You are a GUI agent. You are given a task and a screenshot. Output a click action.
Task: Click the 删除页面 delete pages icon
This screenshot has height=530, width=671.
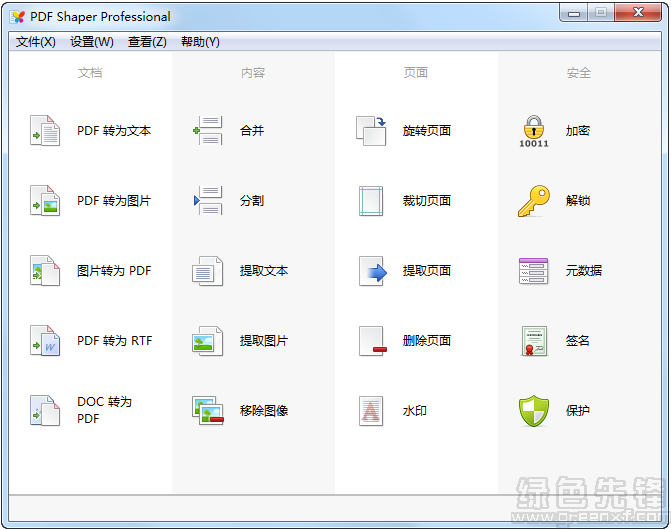(x=373, y=341)
